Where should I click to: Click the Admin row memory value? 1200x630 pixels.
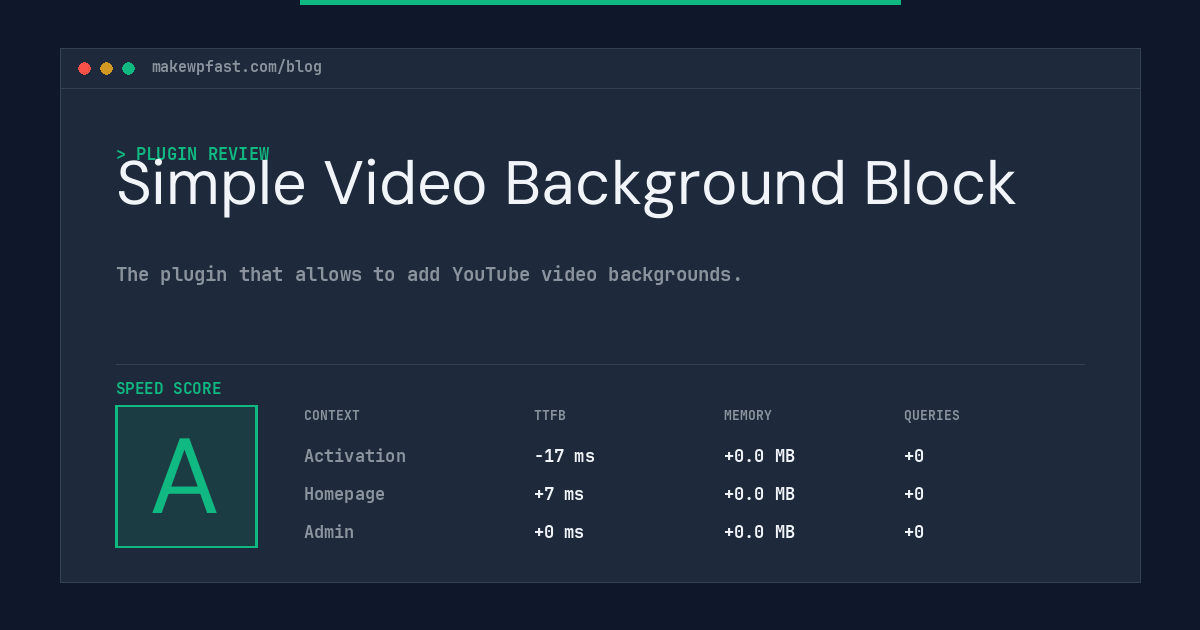click(759, 532)
